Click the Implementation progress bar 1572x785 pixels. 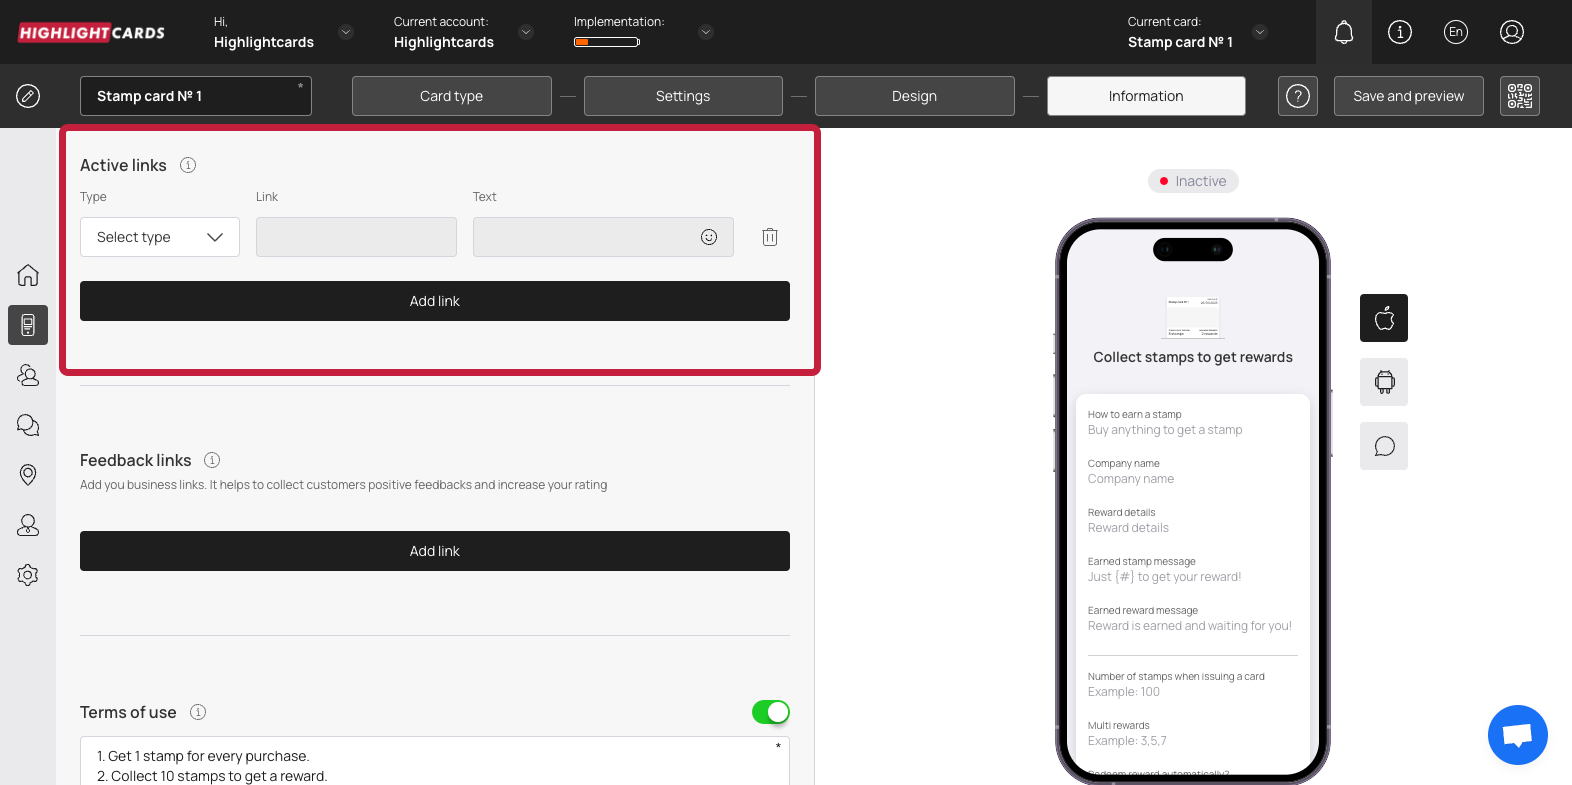coord(607,42)
